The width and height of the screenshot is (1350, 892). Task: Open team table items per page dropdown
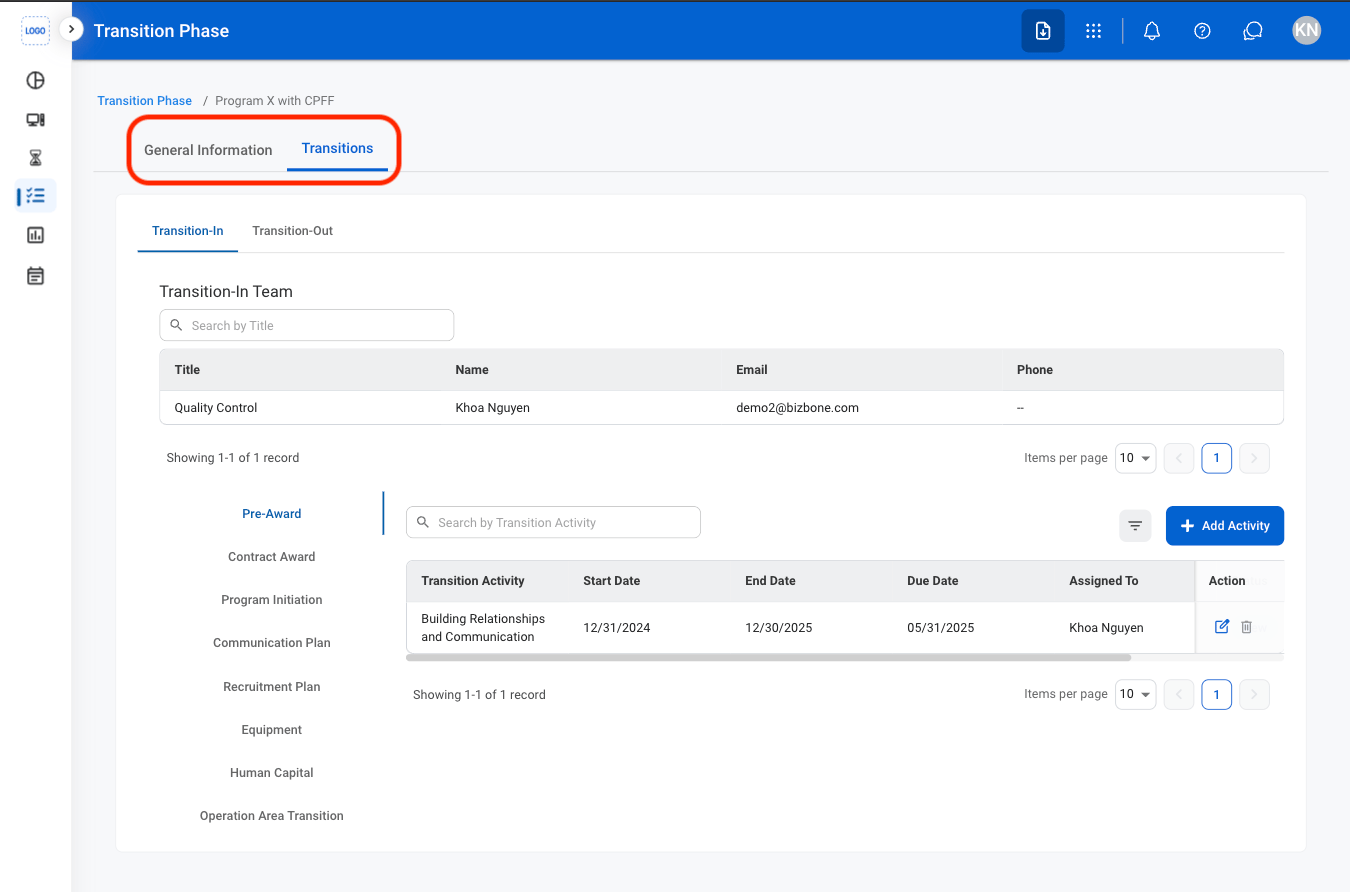pos(1135,458)
